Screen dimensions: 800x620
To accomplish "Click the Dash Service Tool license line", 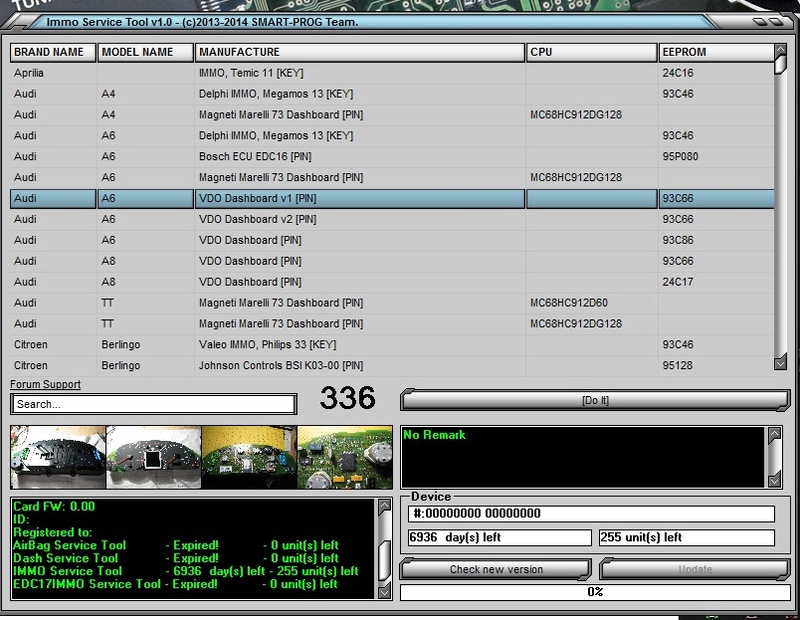I will [176, 558].
